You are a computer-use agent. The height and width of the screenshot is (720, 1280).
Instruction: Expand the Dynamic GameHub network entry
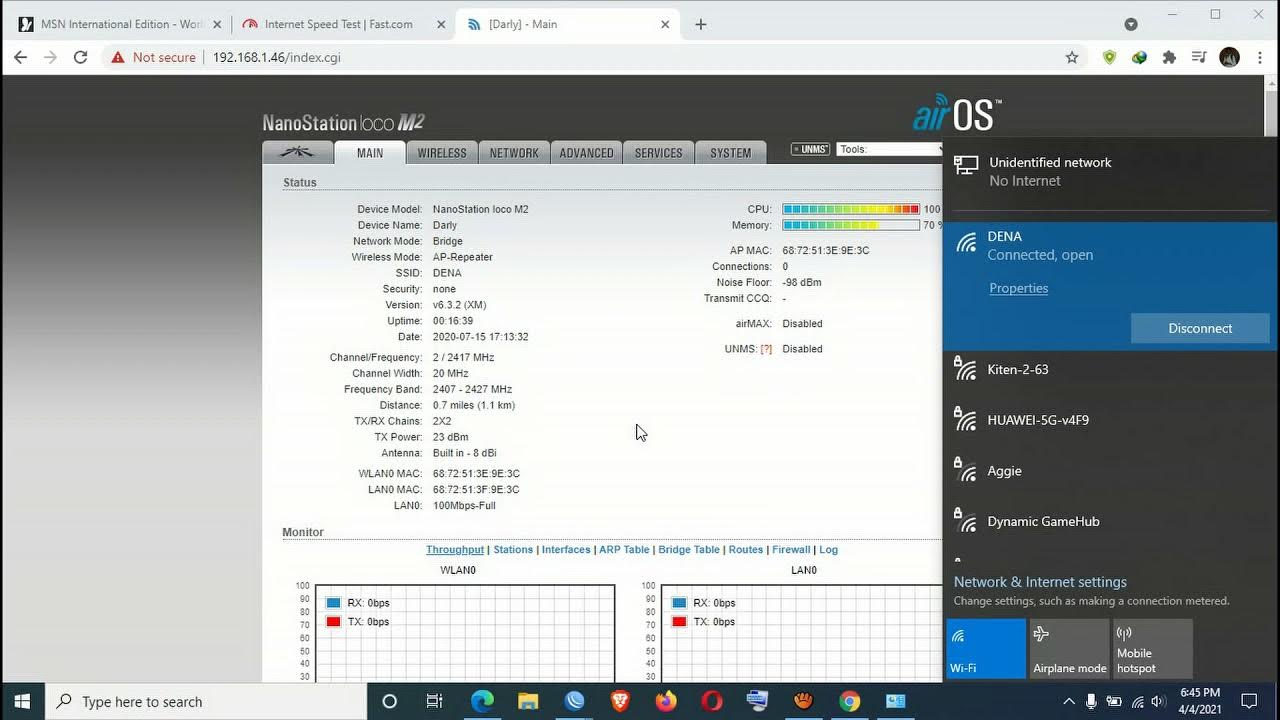(1111, 521)
